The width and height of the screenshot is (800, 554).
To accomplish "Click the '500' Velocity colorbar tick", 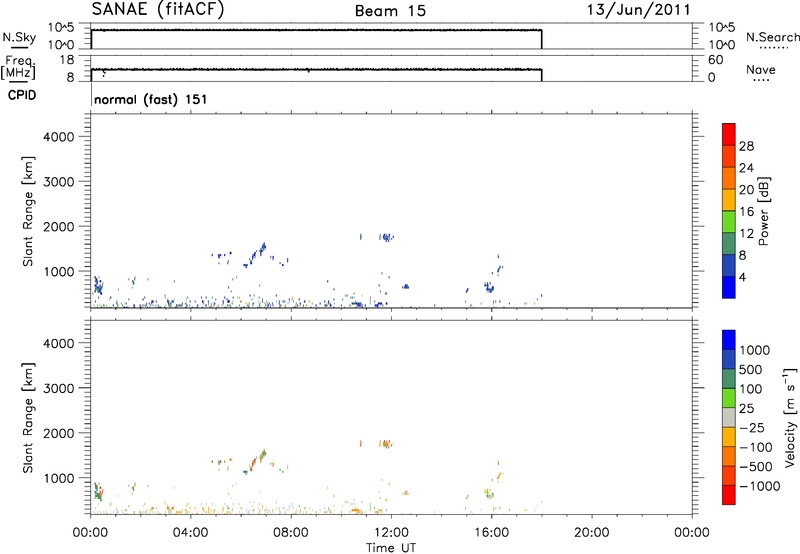I will click(750, 369).
